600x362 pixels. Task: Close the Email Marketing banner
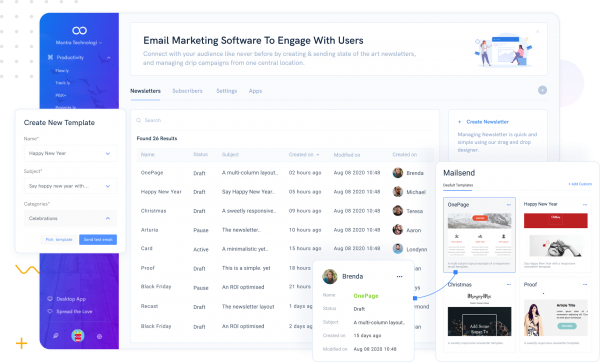(x=538, y=31)
